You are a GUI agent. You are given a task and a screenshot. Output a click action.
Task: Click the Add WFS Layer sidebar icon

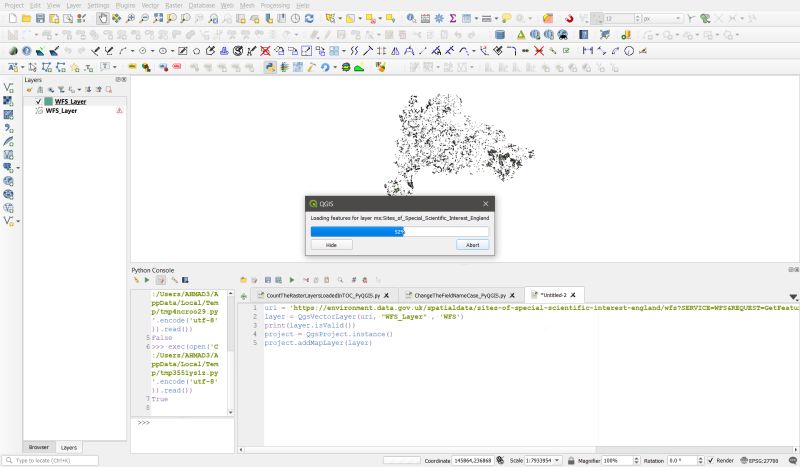click(8, 208)
